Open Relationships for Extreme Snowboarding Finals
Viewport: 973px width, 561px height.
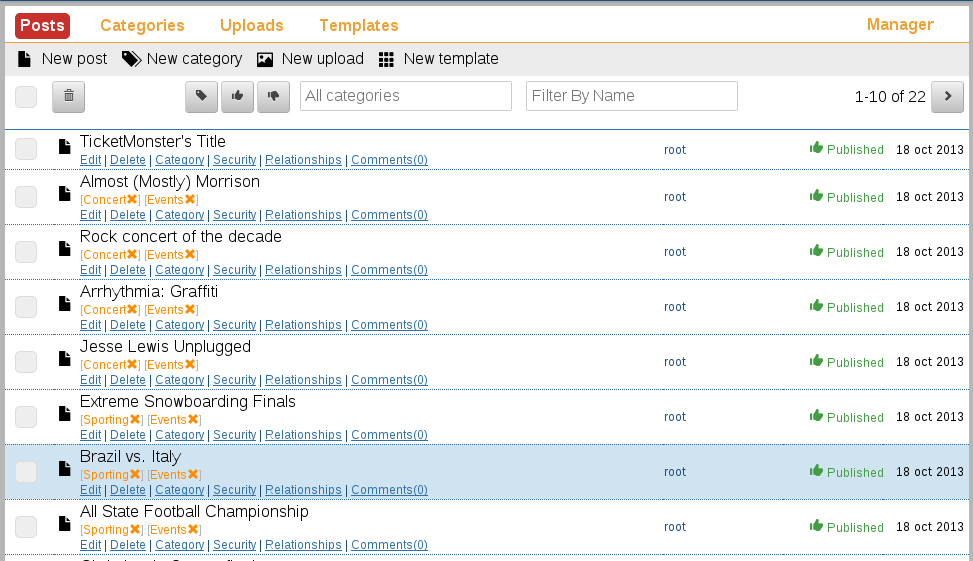(303, 435)
